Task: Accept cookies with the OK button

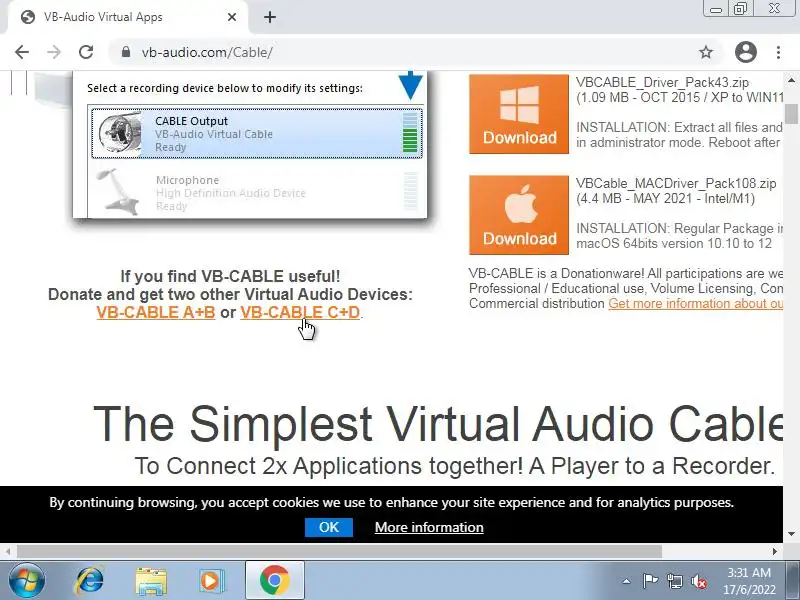Action: pyautogui.click(x=329, y=527)
